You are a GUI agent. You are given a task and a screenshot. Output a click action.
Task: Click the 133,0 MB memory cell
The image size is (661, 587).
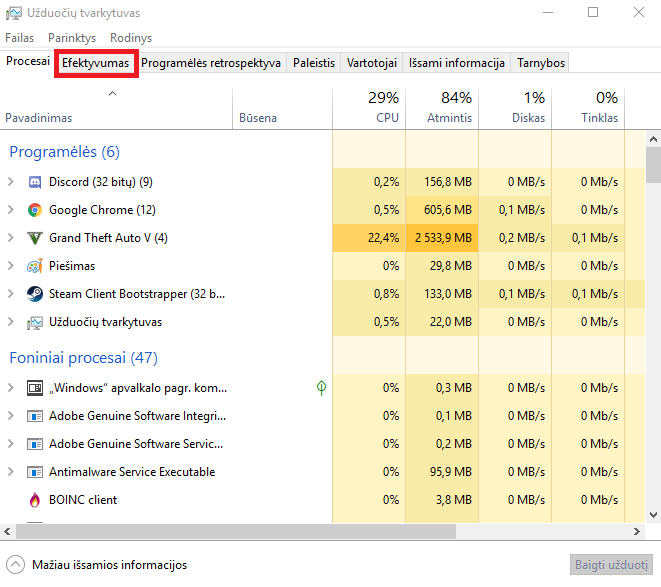pos(442,294)
